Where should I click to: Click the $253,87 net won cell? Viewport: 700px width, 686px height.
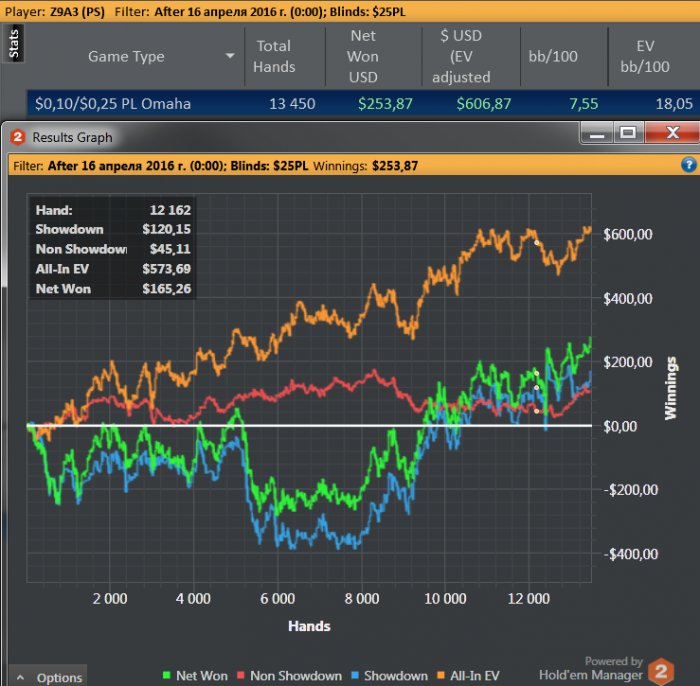[x=385, y=104]
